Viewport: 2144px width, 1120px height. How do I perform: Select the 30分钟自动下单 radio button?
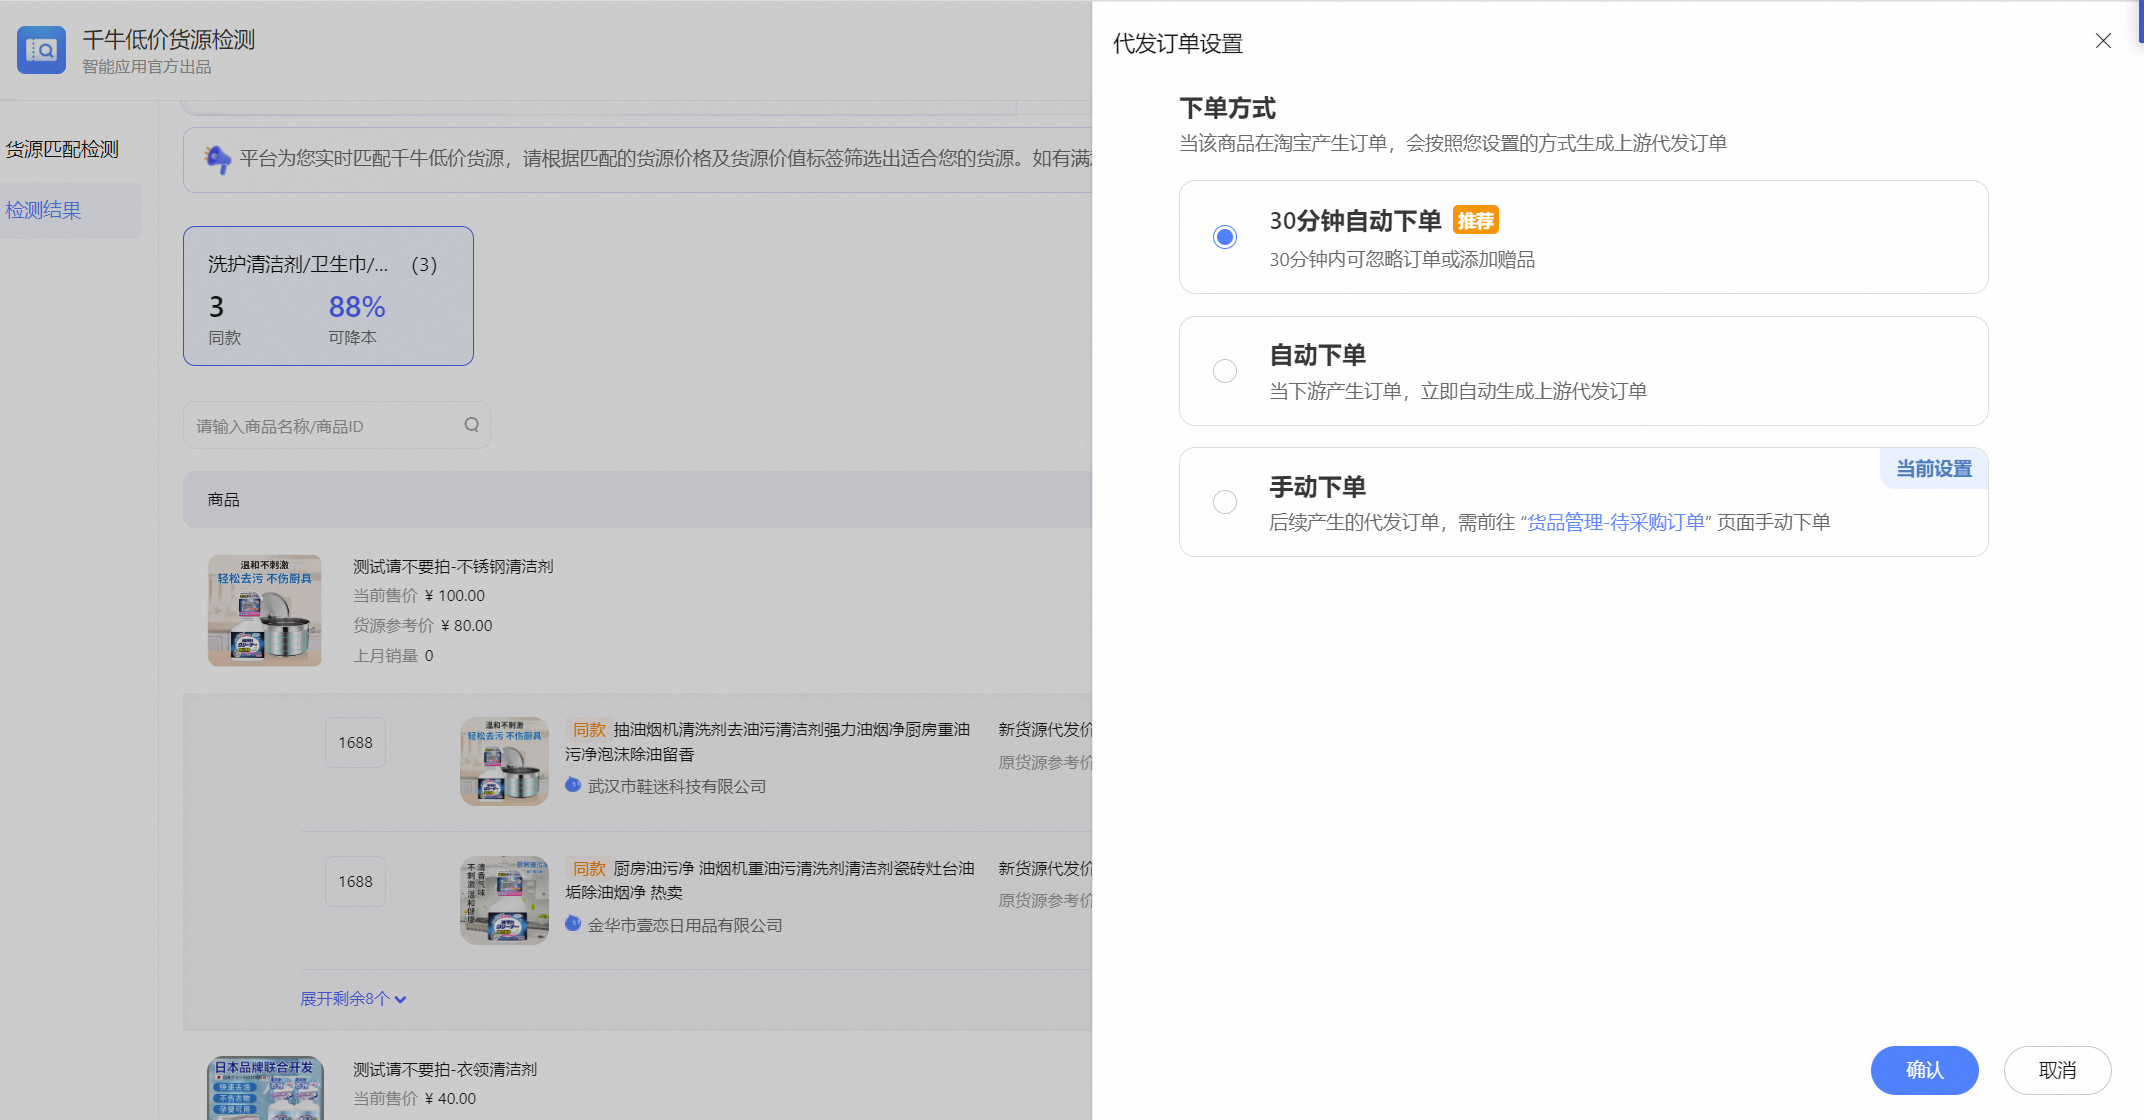tap(1224, 237)
